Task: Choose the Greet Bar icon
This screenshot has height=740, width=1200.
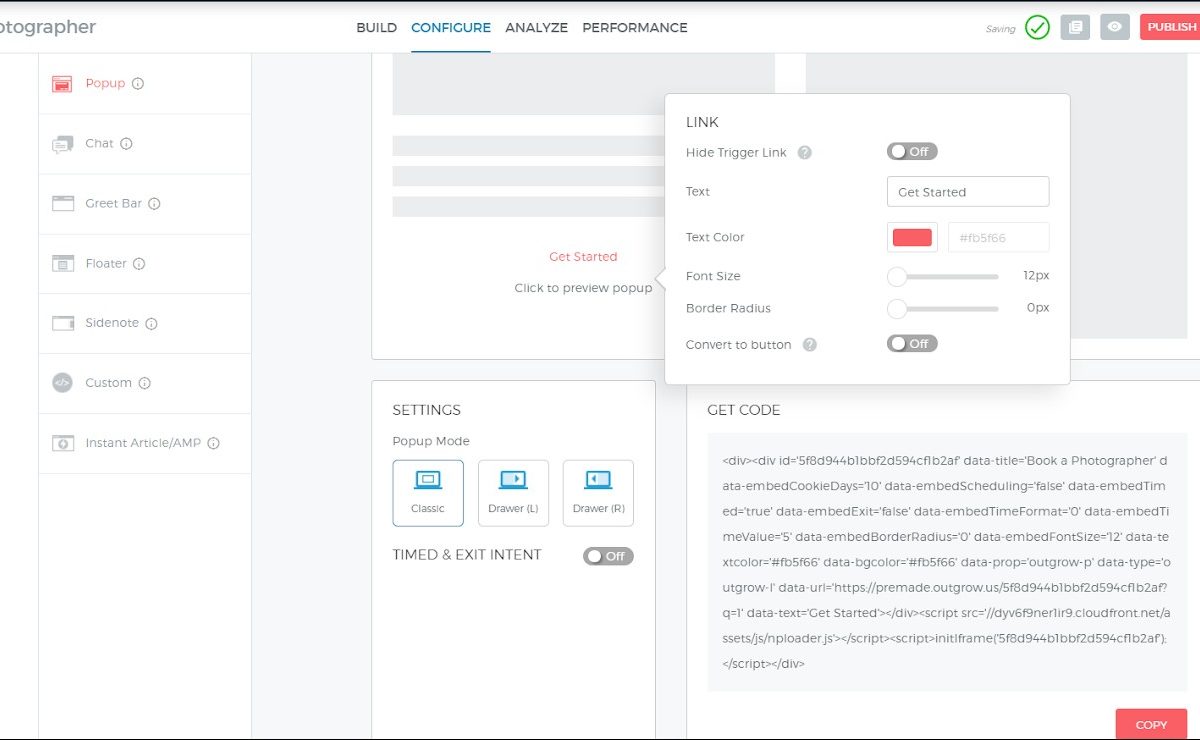Action: (62, 204)
